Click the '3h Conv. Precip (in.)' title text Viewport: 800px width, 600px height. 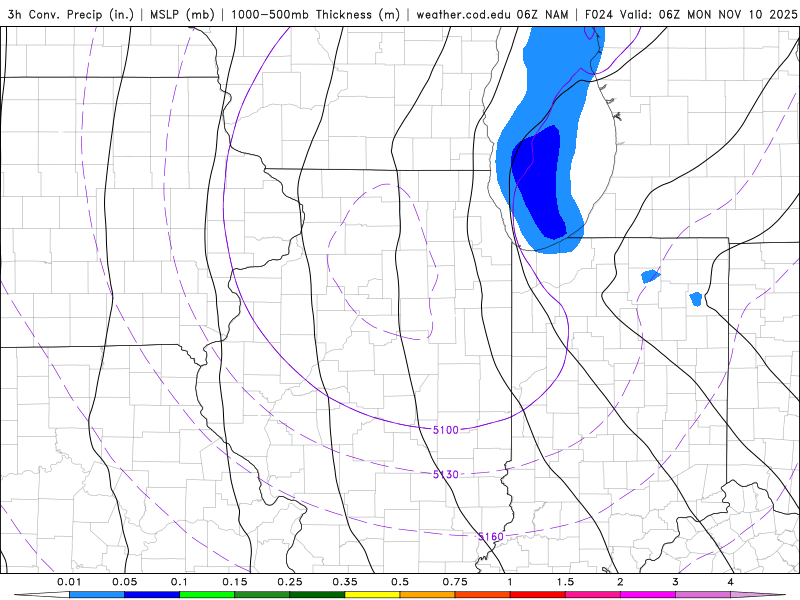coord(70,14)
